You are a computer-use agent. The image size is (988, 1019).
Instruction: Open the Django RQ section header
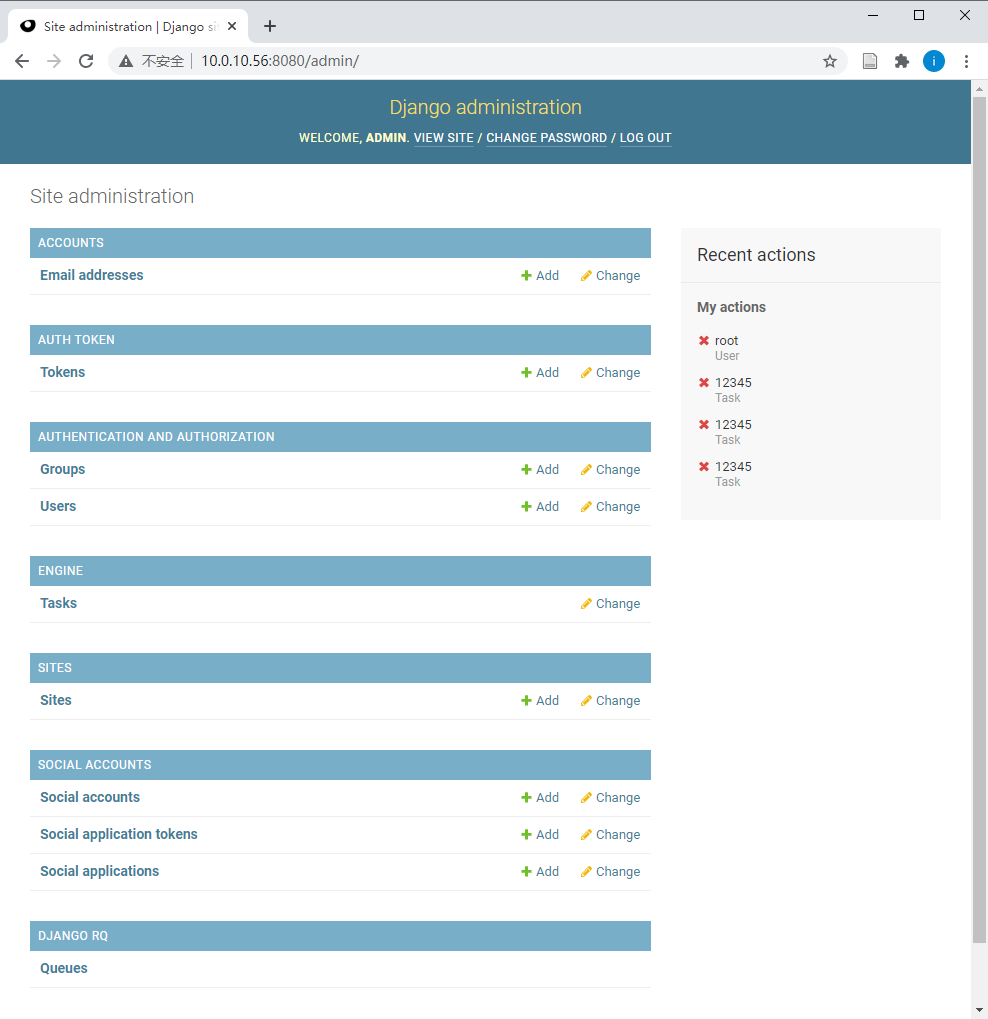73,936
